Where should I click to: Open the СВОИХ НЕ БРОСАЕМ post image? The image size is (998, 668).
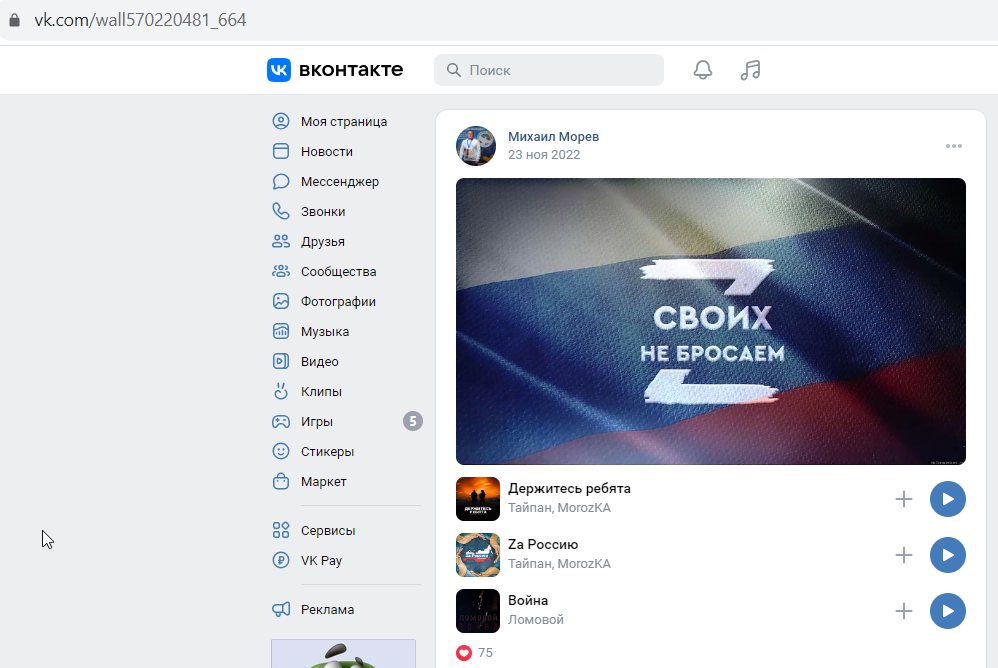(710, 321)
